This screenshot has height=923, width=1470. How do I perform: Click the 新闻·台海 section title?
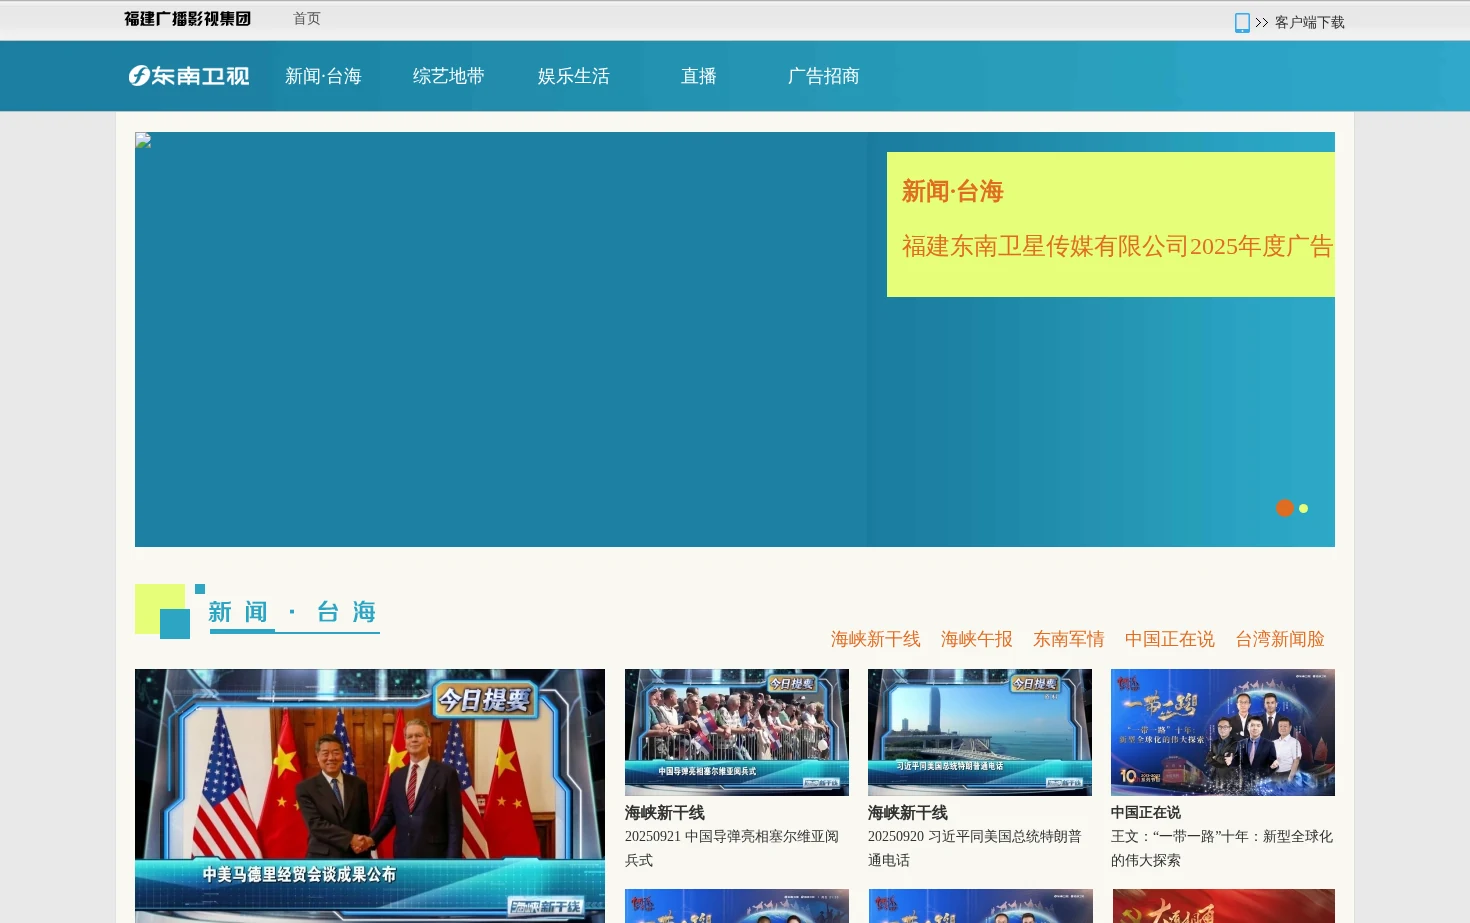click(x=292, y=612)
